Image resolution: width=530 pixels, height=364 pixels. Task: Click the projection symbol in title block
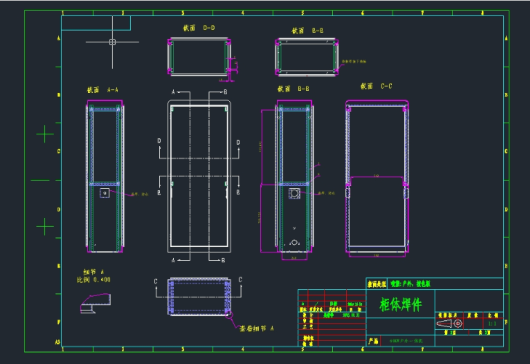[450, 323]
